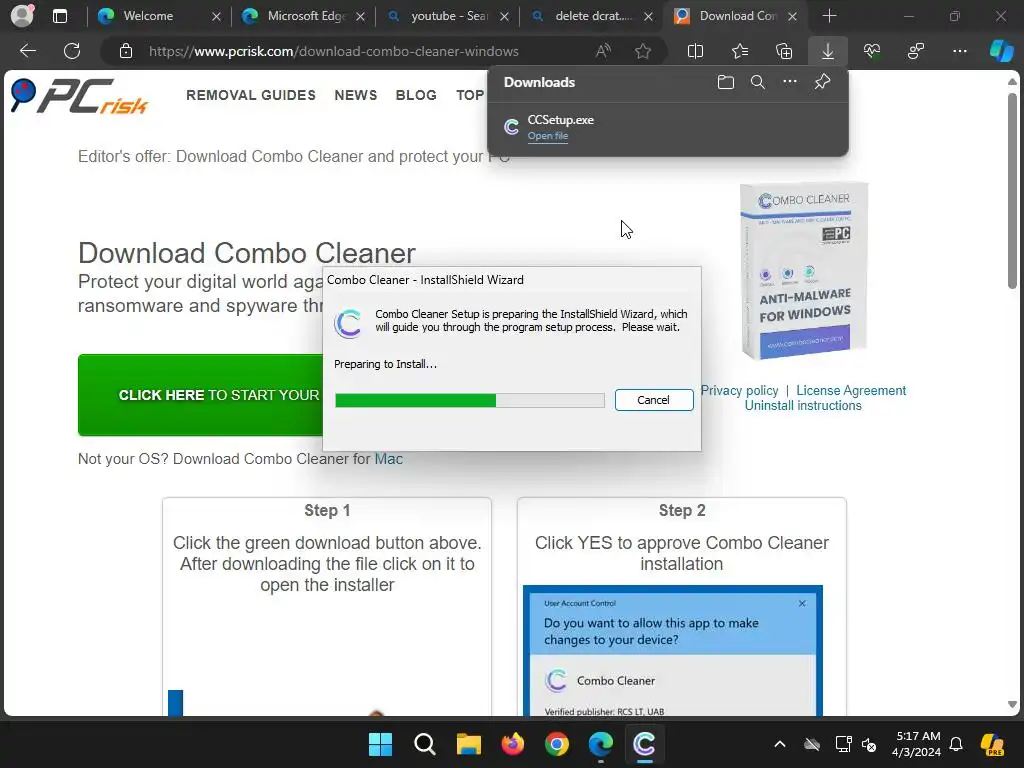Open the License Agreement link
The height and width of the screenshot is (768, 1024).
pos(851,391)
